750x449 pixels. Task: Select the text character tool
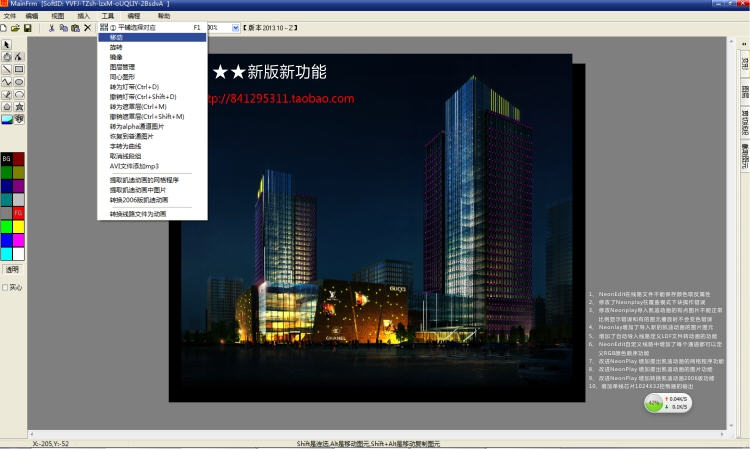click(19, 119)
